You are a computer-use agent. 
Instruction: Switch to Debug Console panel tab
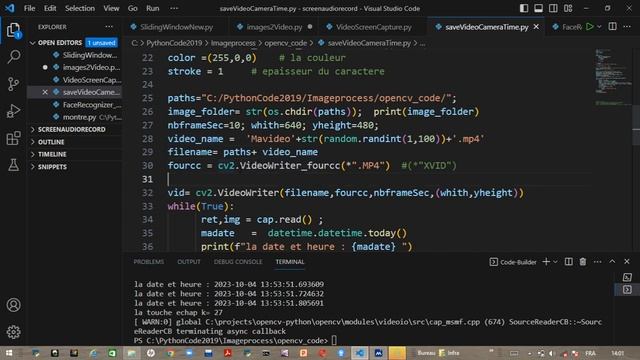click(238, 262)
